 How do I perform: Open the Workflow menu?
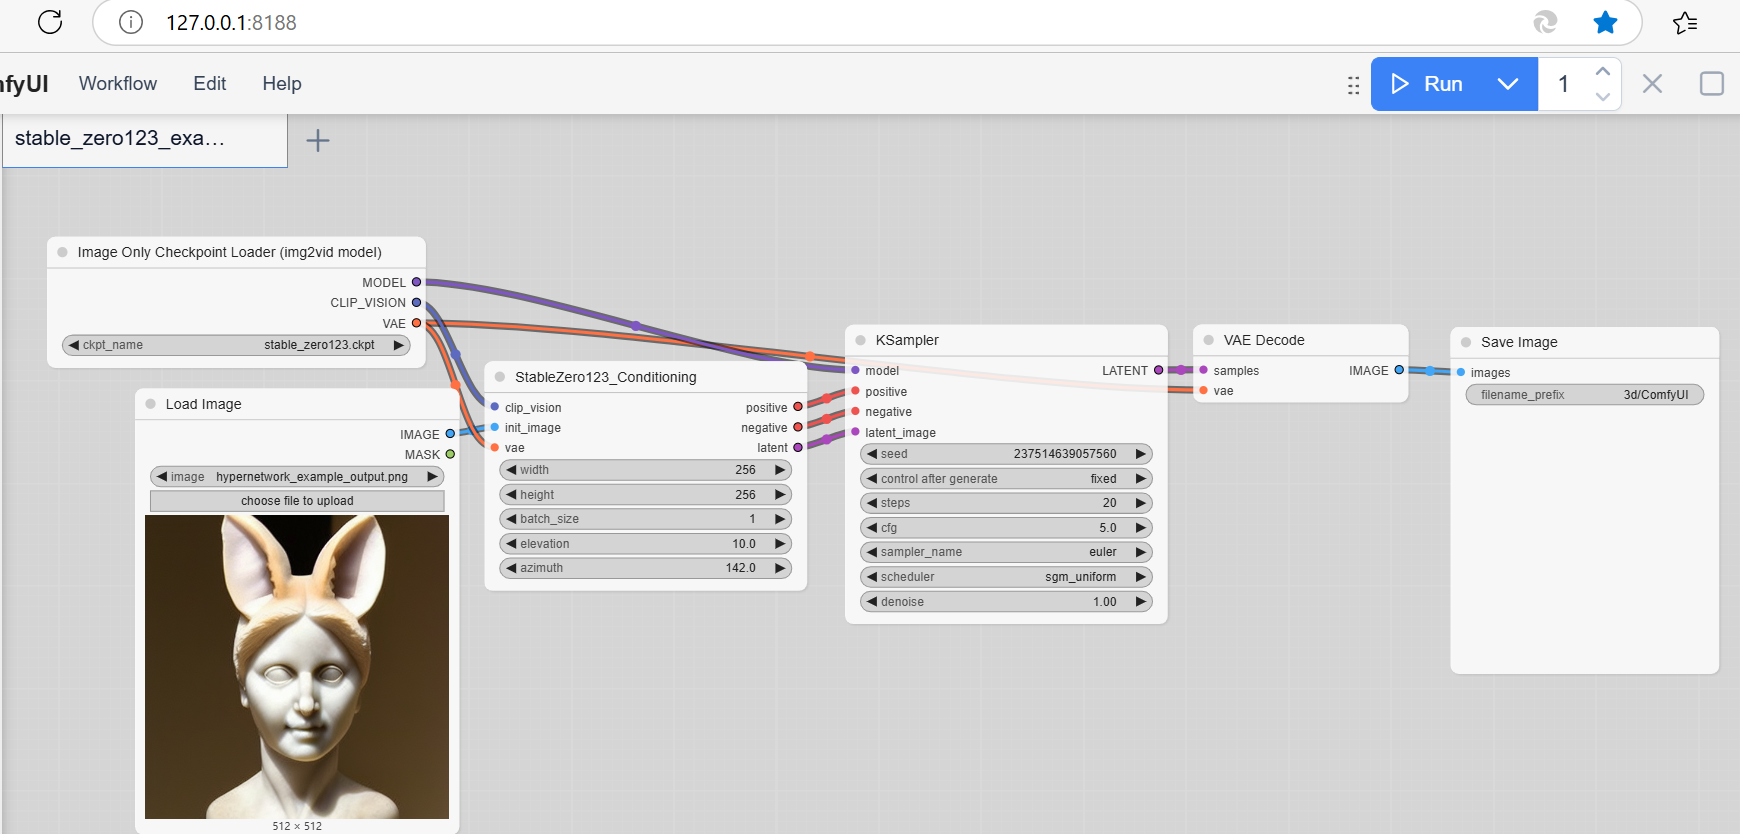[x=118, y=84]
